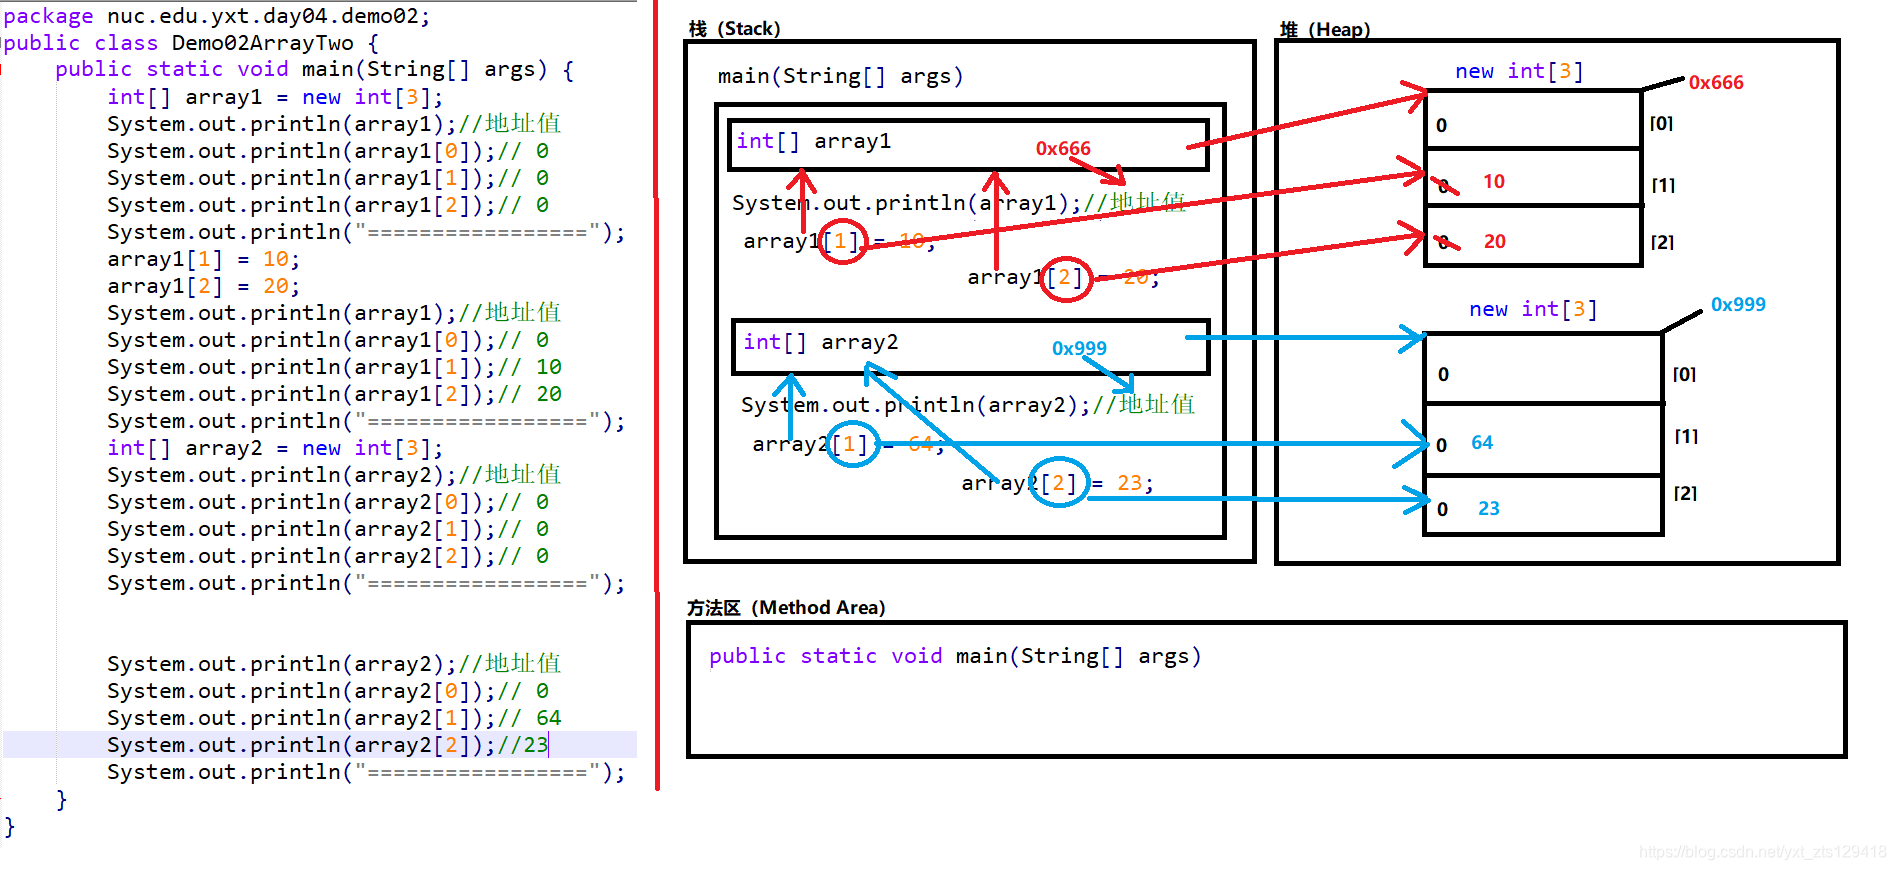1896x870 pixels.
Task: Click the red-circled [1] of array1 in Stack
Action: point(842,241)
